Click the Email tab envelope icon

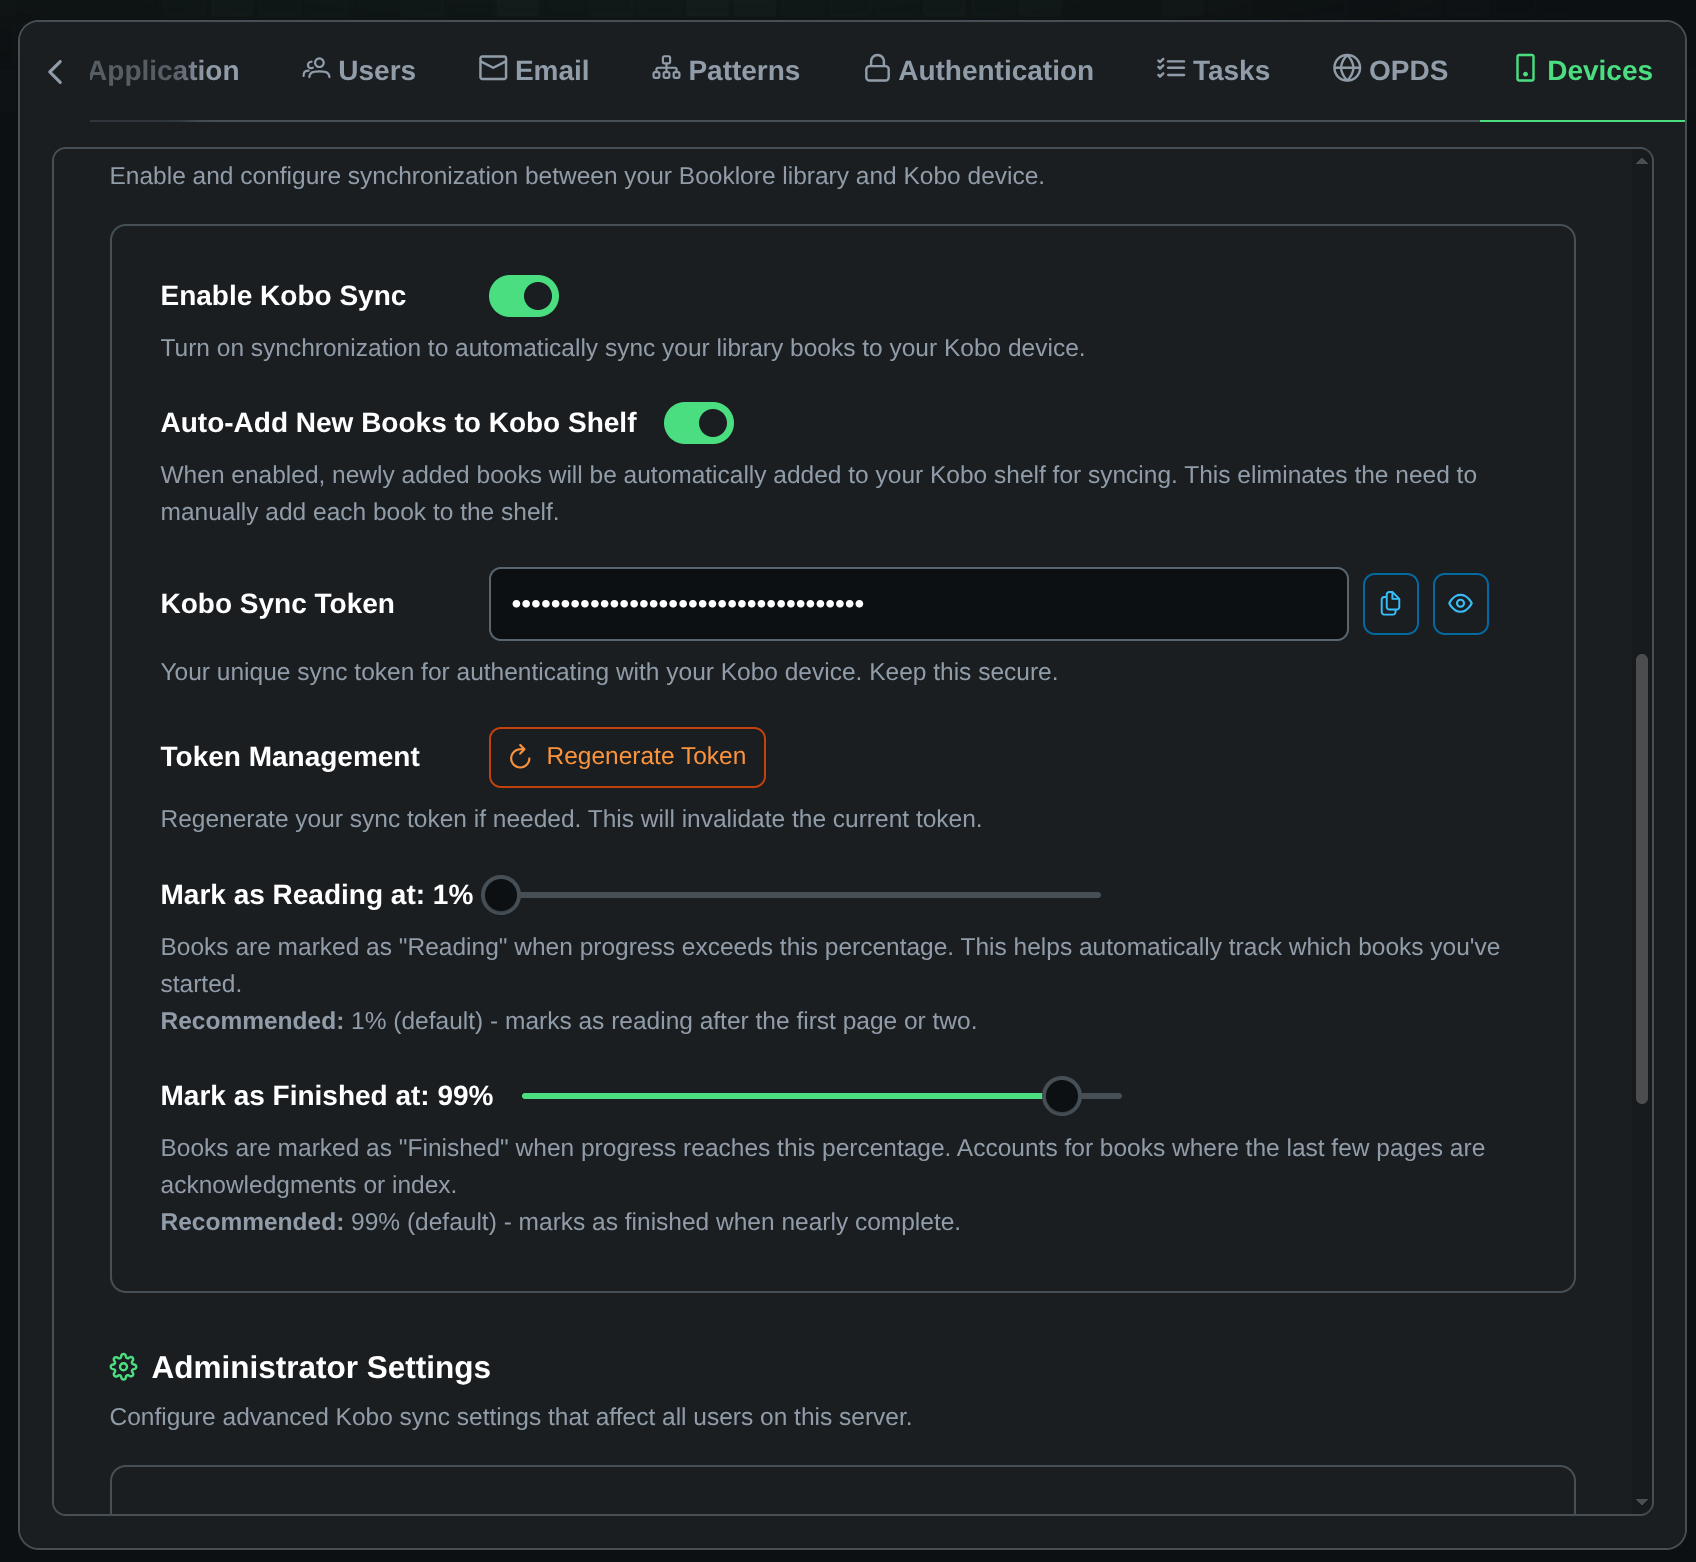coord(493,69)
